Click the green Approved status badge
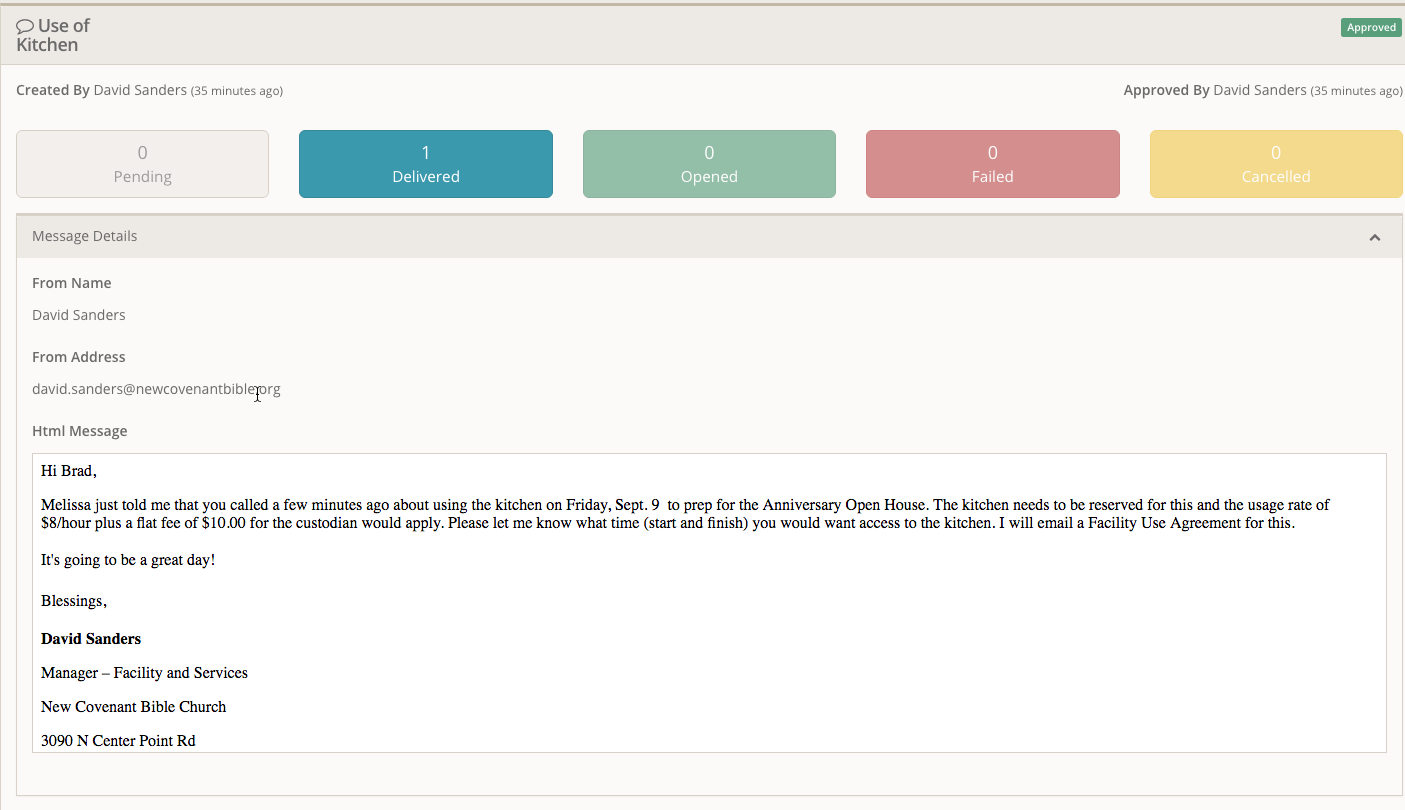This screenshot has width=1405, height=810. pyautogui.click(x=1370, y=28)
